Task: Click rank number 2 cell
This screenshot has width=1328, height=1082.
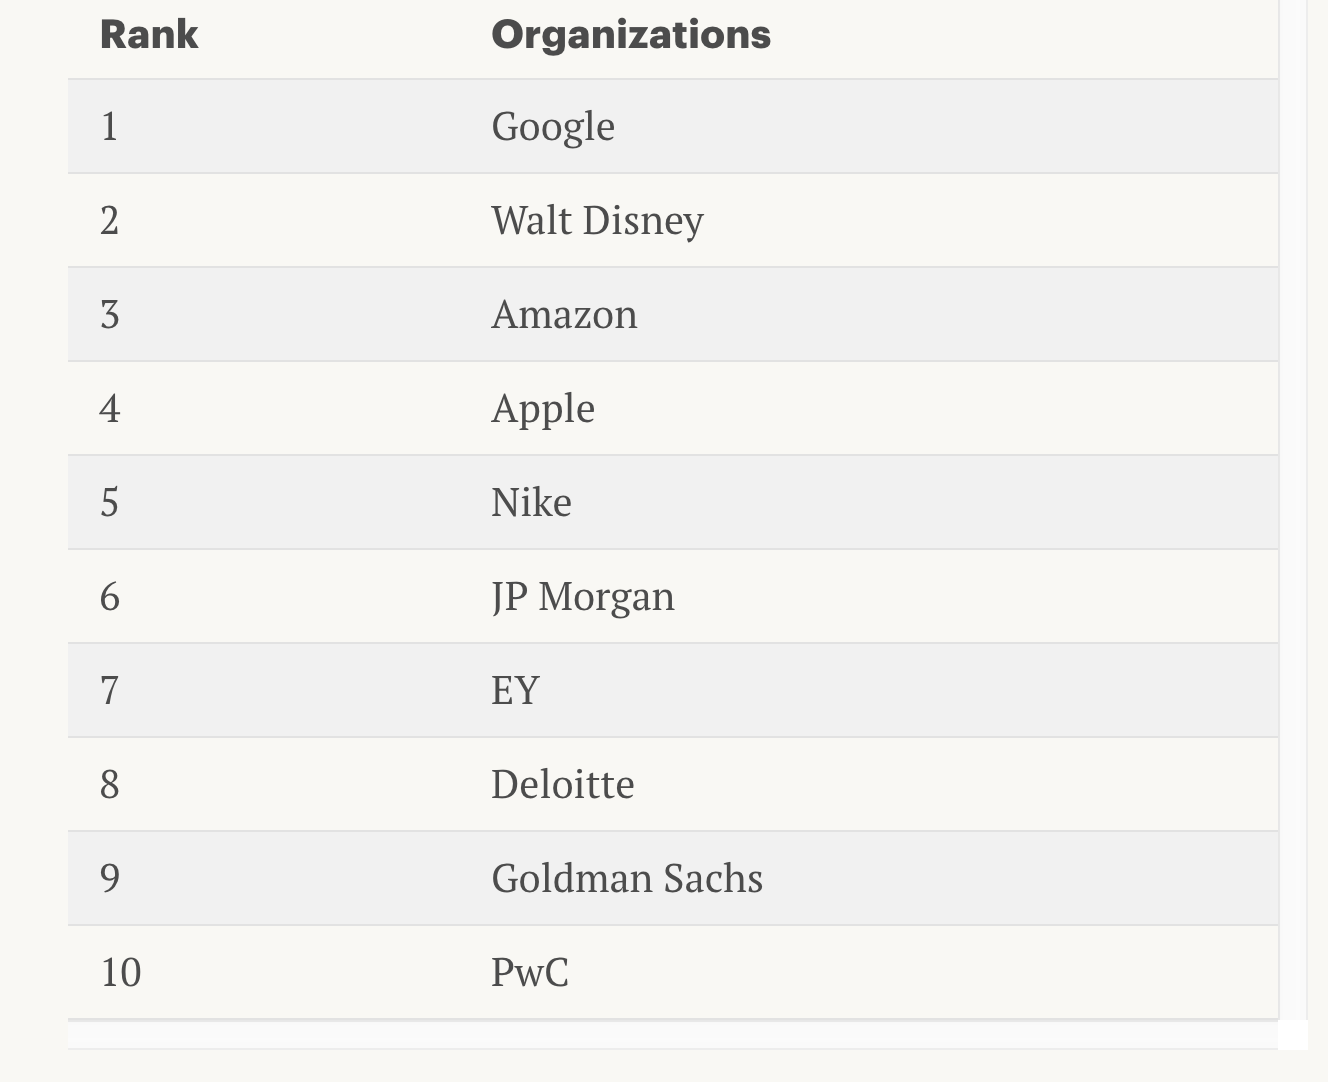Action: tap(110, 221)
